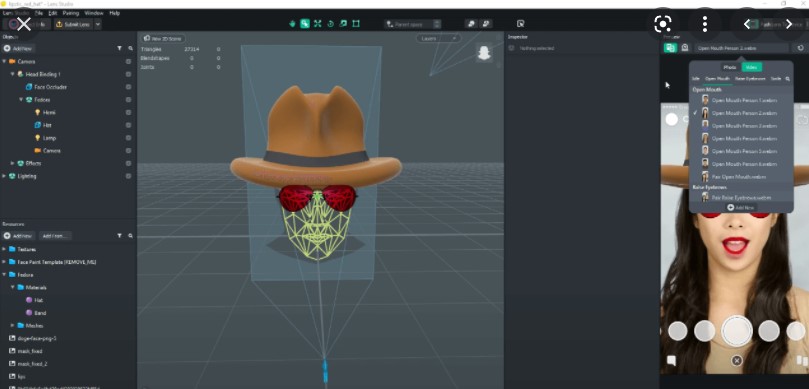Click Add New in the Objects panel
This screenshot has width=809, height=389.
19,48
